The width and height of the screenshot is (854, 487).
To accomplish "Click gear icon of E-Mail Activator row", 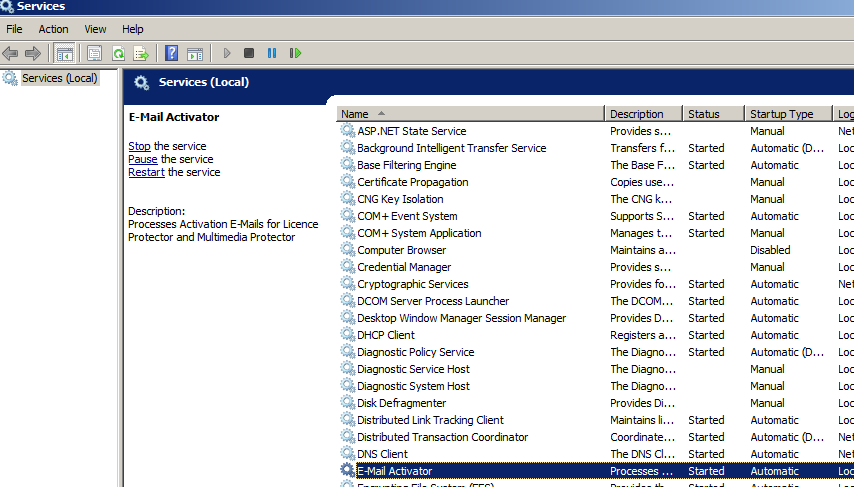I will point(347,470).
